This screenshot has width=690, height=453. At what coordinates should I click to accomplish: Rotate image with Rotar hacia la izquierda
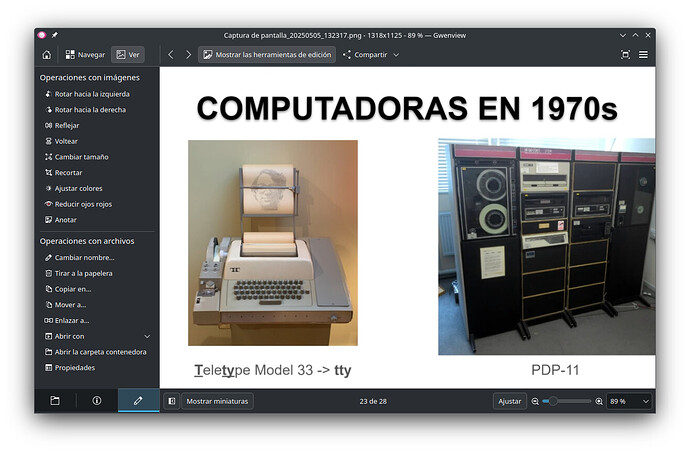pos(87,94)
